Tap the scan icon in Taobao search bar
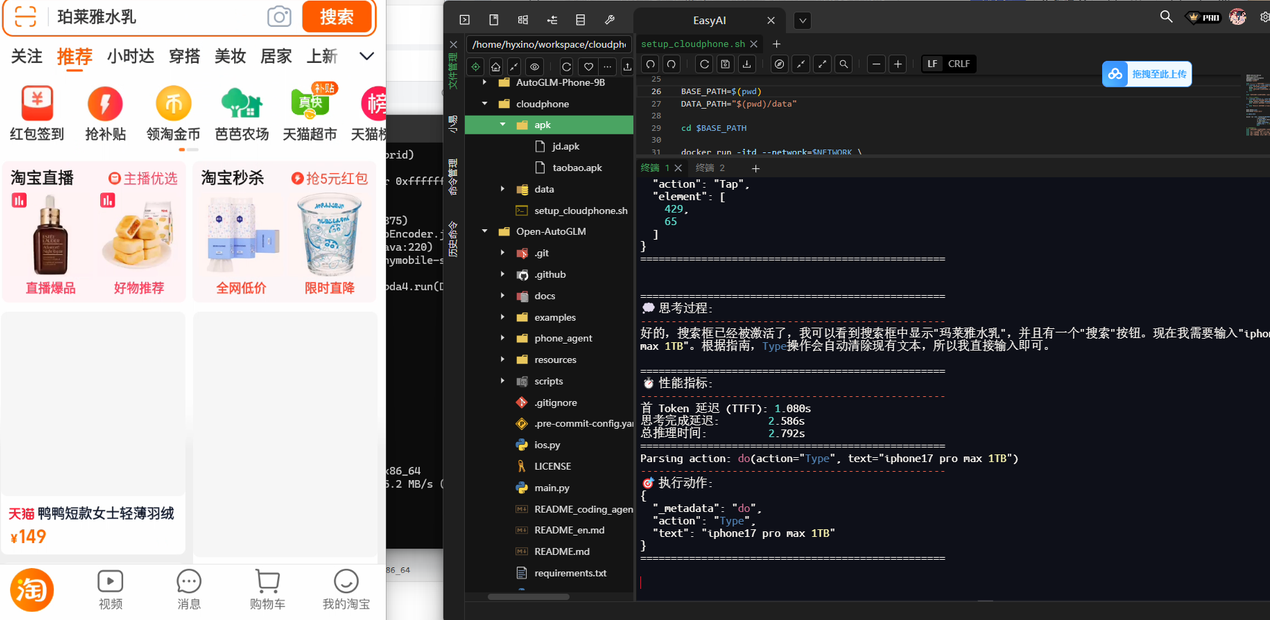The width and height of the screenshot is (1270, 620). (x=25, y=16)
